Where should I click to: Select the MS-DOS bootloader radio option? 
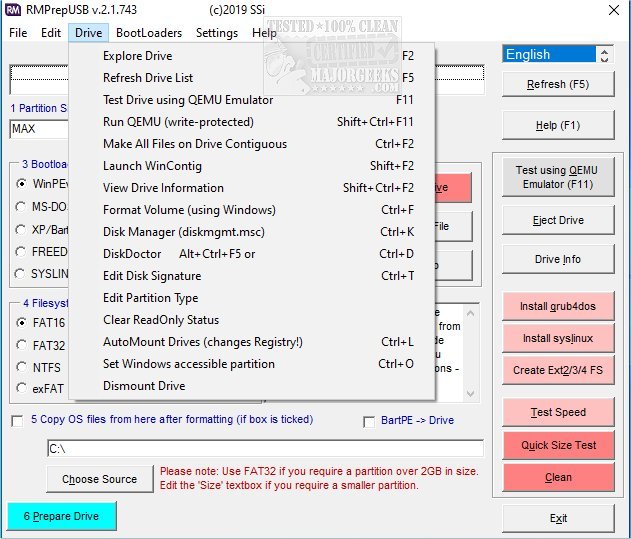coord(21,207)
